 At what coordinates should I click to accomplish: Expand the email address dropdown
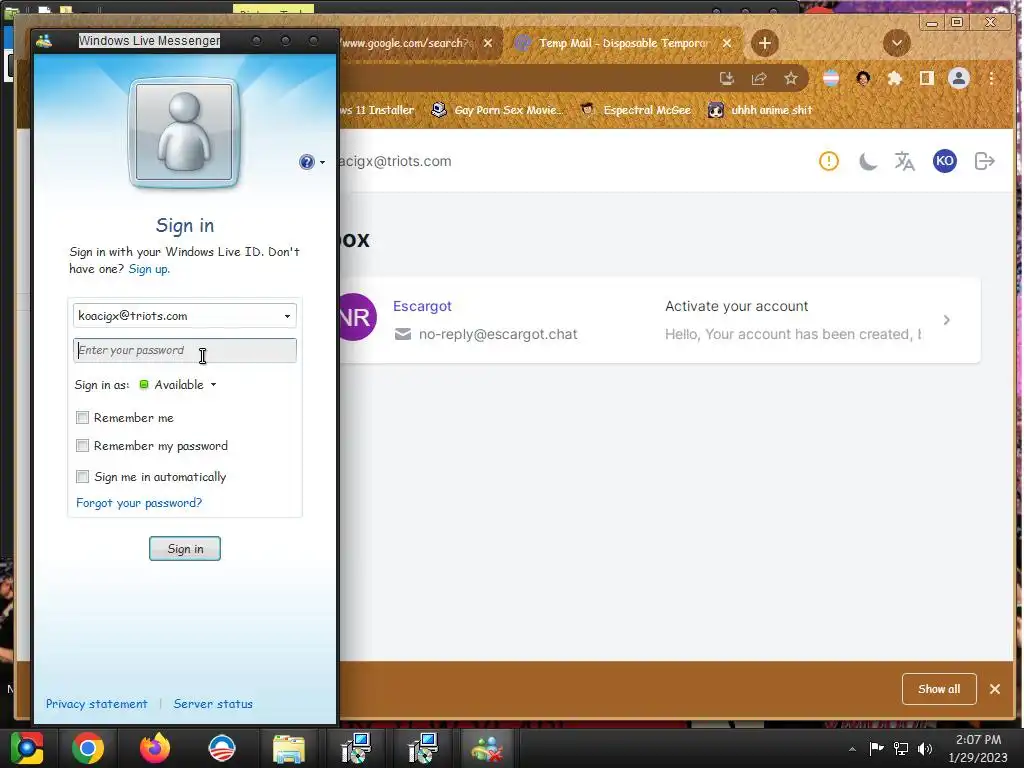click(x=287, y=316)
